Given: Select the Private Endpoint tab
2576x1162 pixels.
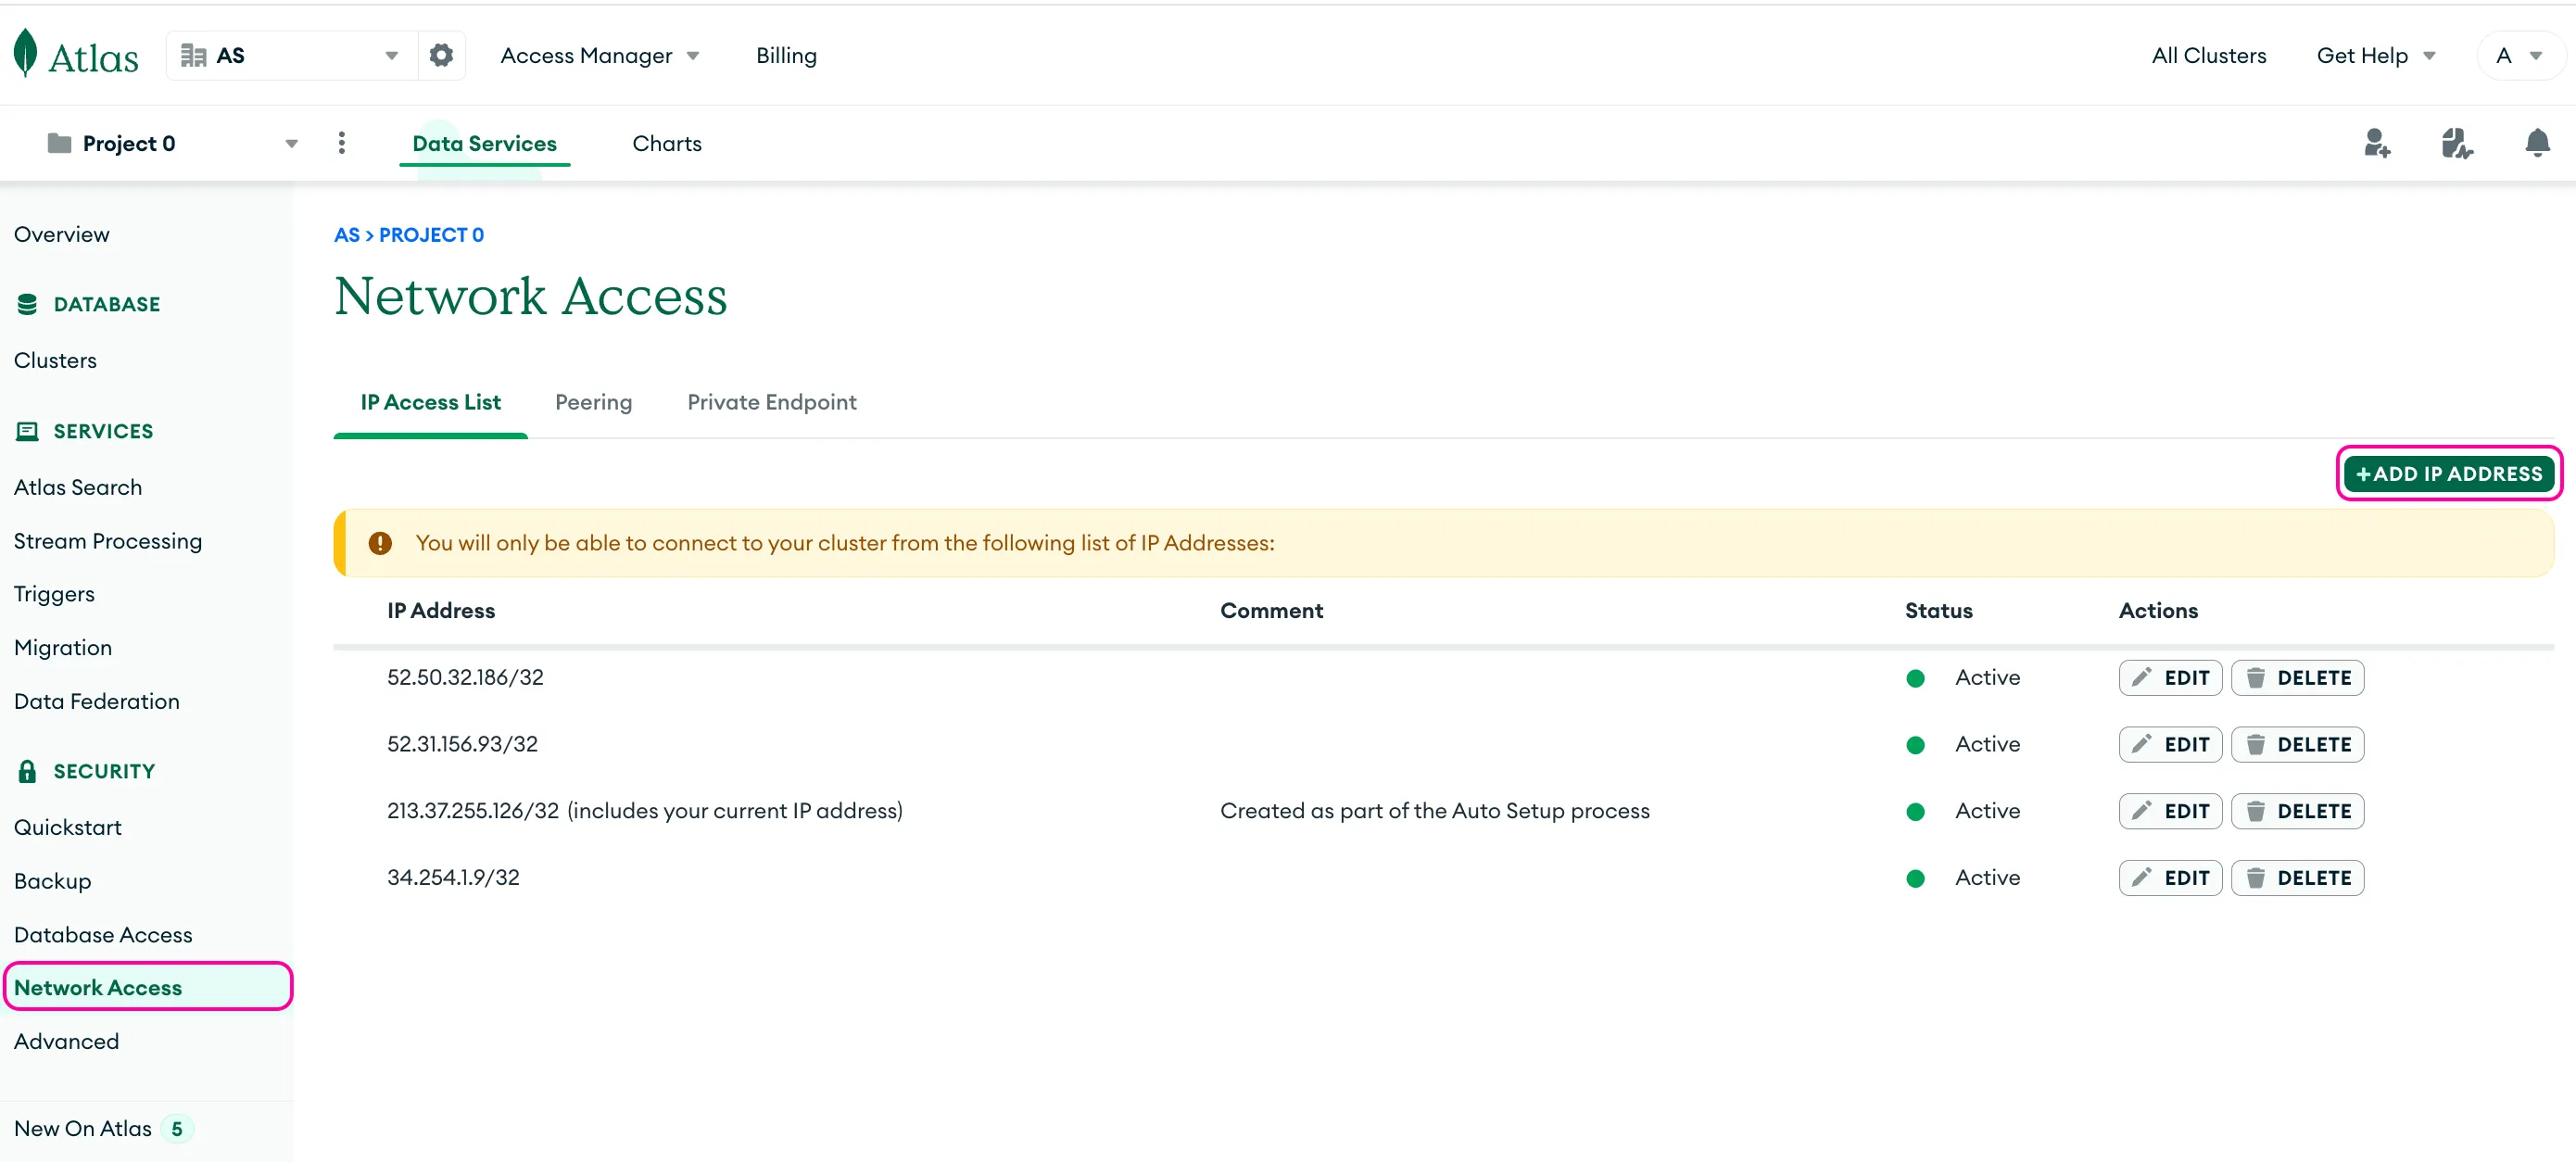Looking at the screenshot, I should 772,402.
